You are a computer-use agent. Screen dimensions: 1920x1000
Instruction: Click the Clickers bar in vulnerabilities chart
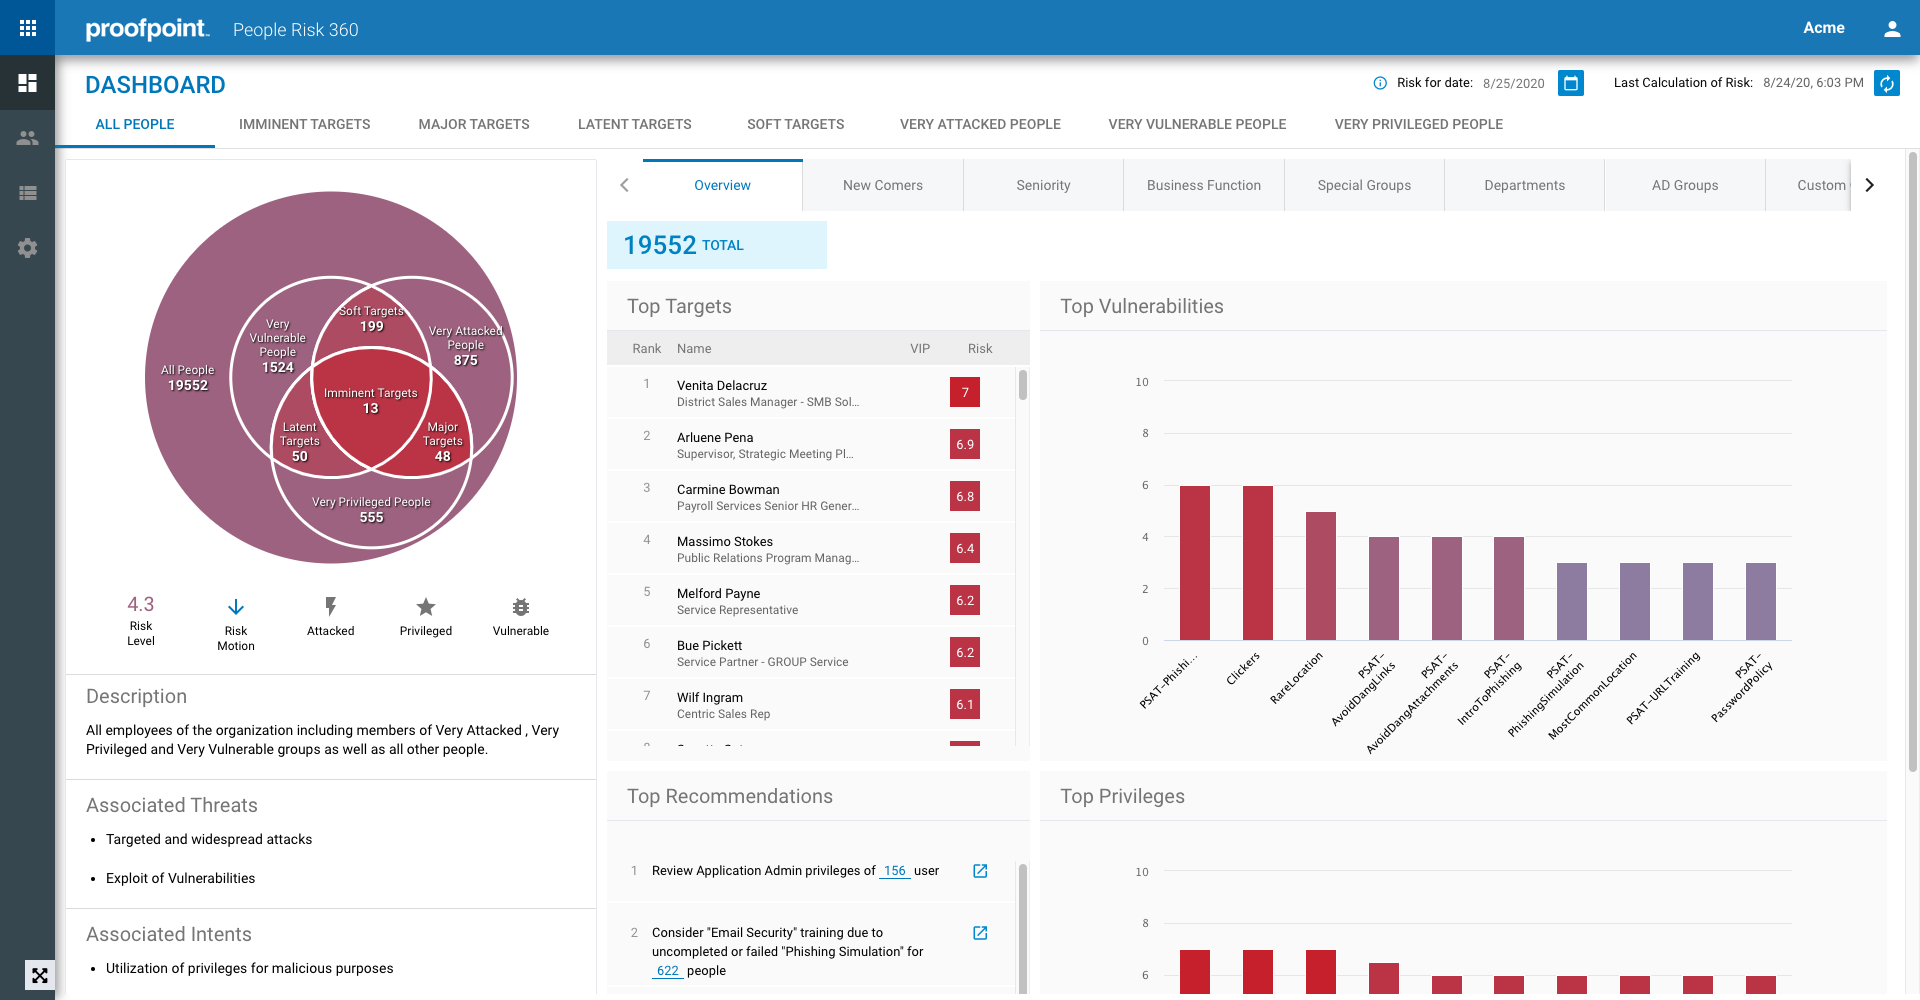tap(1258, 563)
